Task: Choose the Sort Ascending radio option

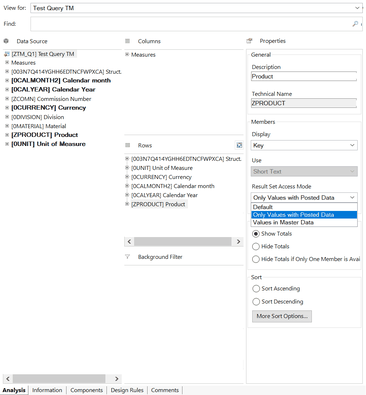Action: pyautogui.click(x=256, y=288)
